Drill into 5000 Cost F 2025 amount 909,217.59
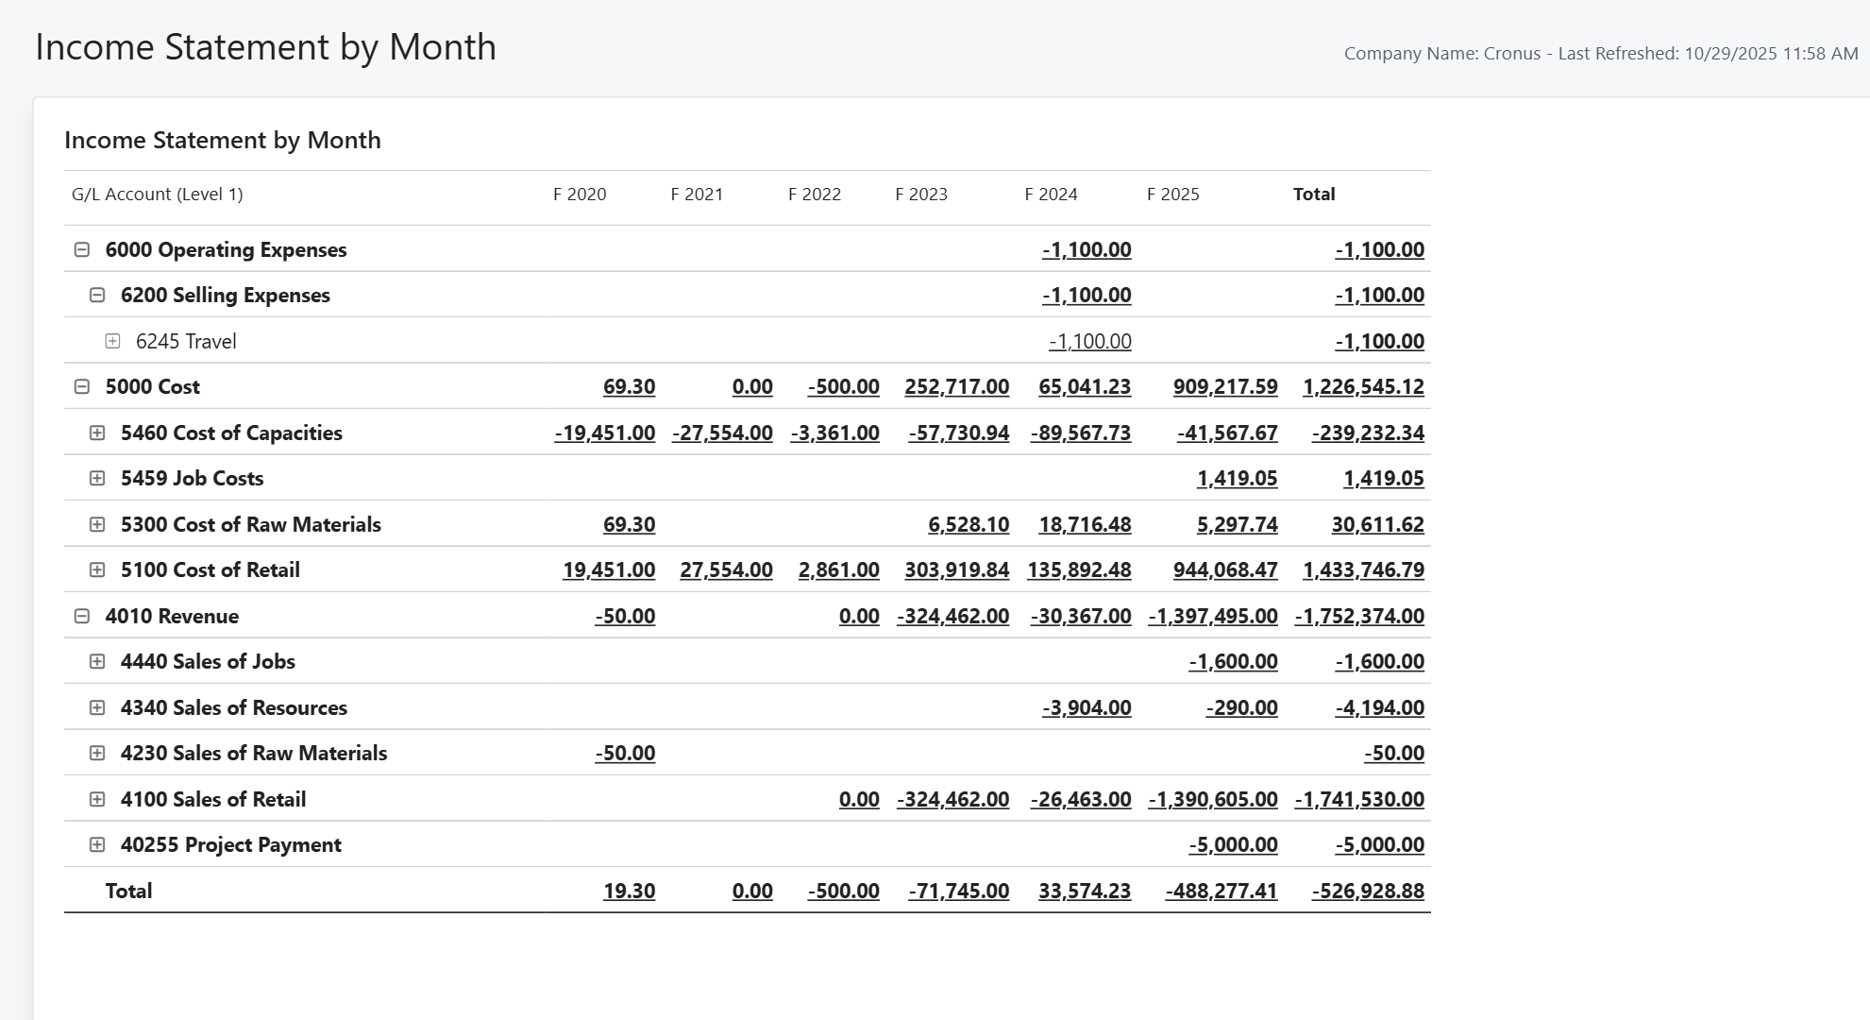This screenshot has width=1870, height=1020. pyautogui.click(x=1225, y=387)
